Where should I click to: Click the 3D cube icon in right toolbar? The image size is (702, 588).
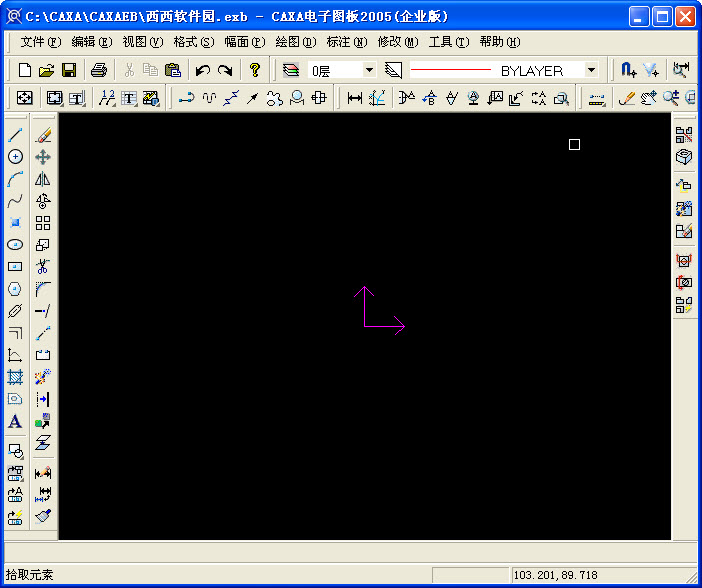click(x=684, y=157)
